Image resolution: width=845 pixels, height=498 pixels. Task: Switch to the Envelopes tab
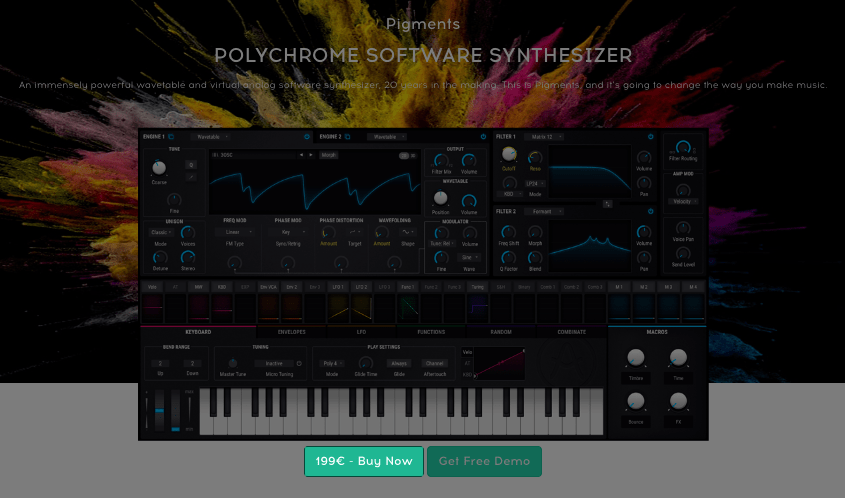(x=292, y=332)
